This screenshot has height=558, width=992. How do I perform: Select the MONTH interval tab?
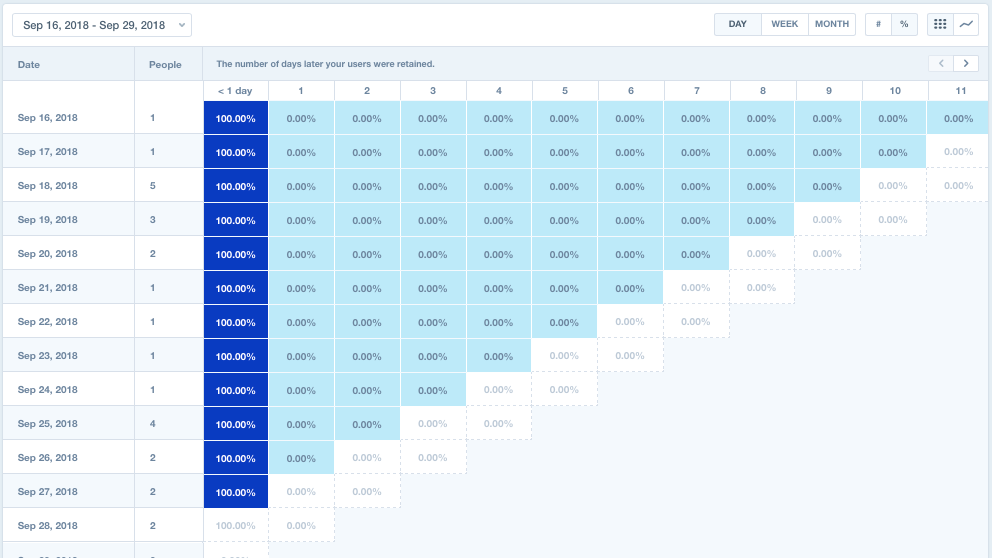click(832, 24)
